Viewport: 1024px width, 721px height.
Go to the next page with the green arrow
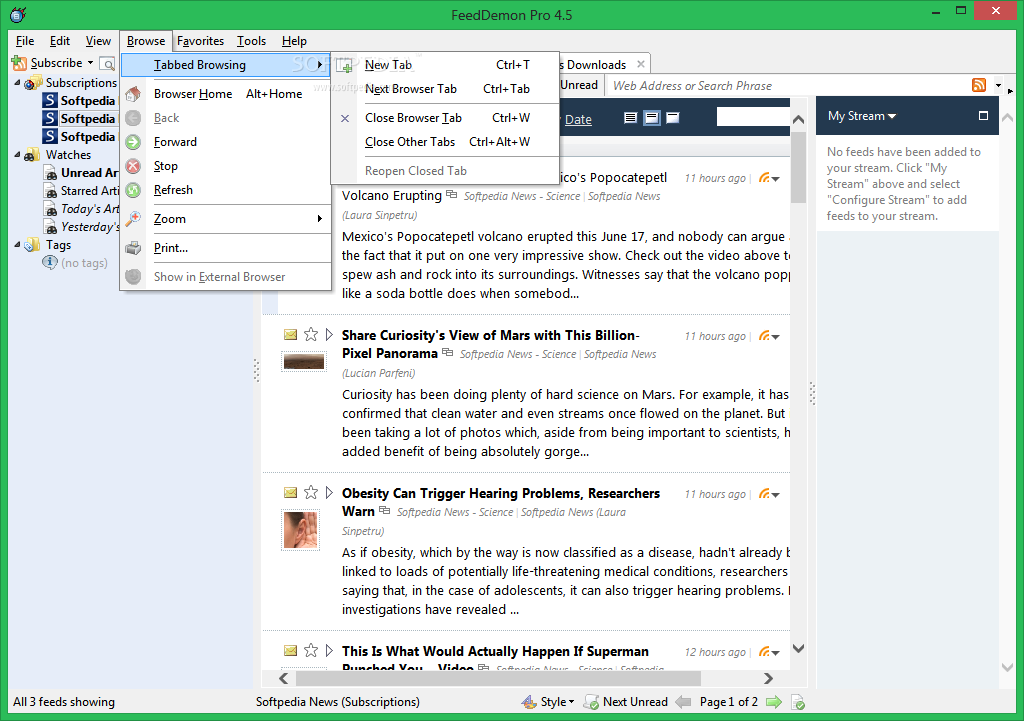774,702
